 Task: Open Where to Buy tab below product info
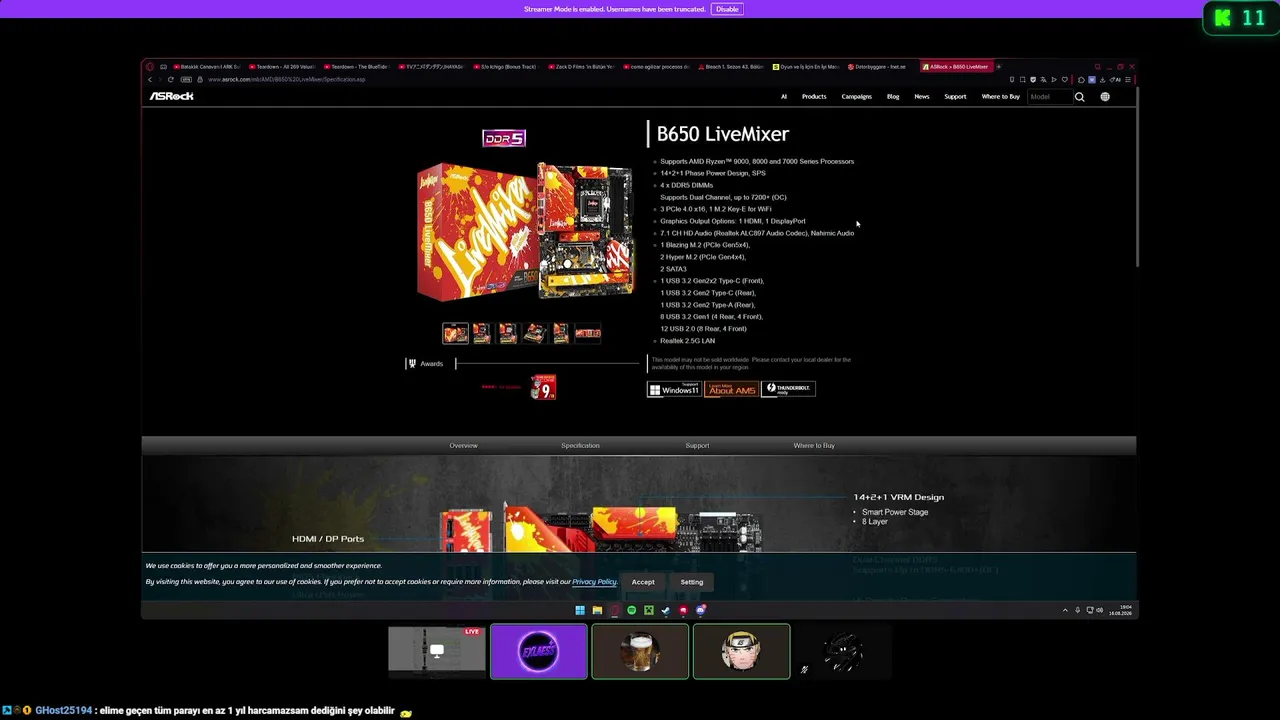coord(814,446)
